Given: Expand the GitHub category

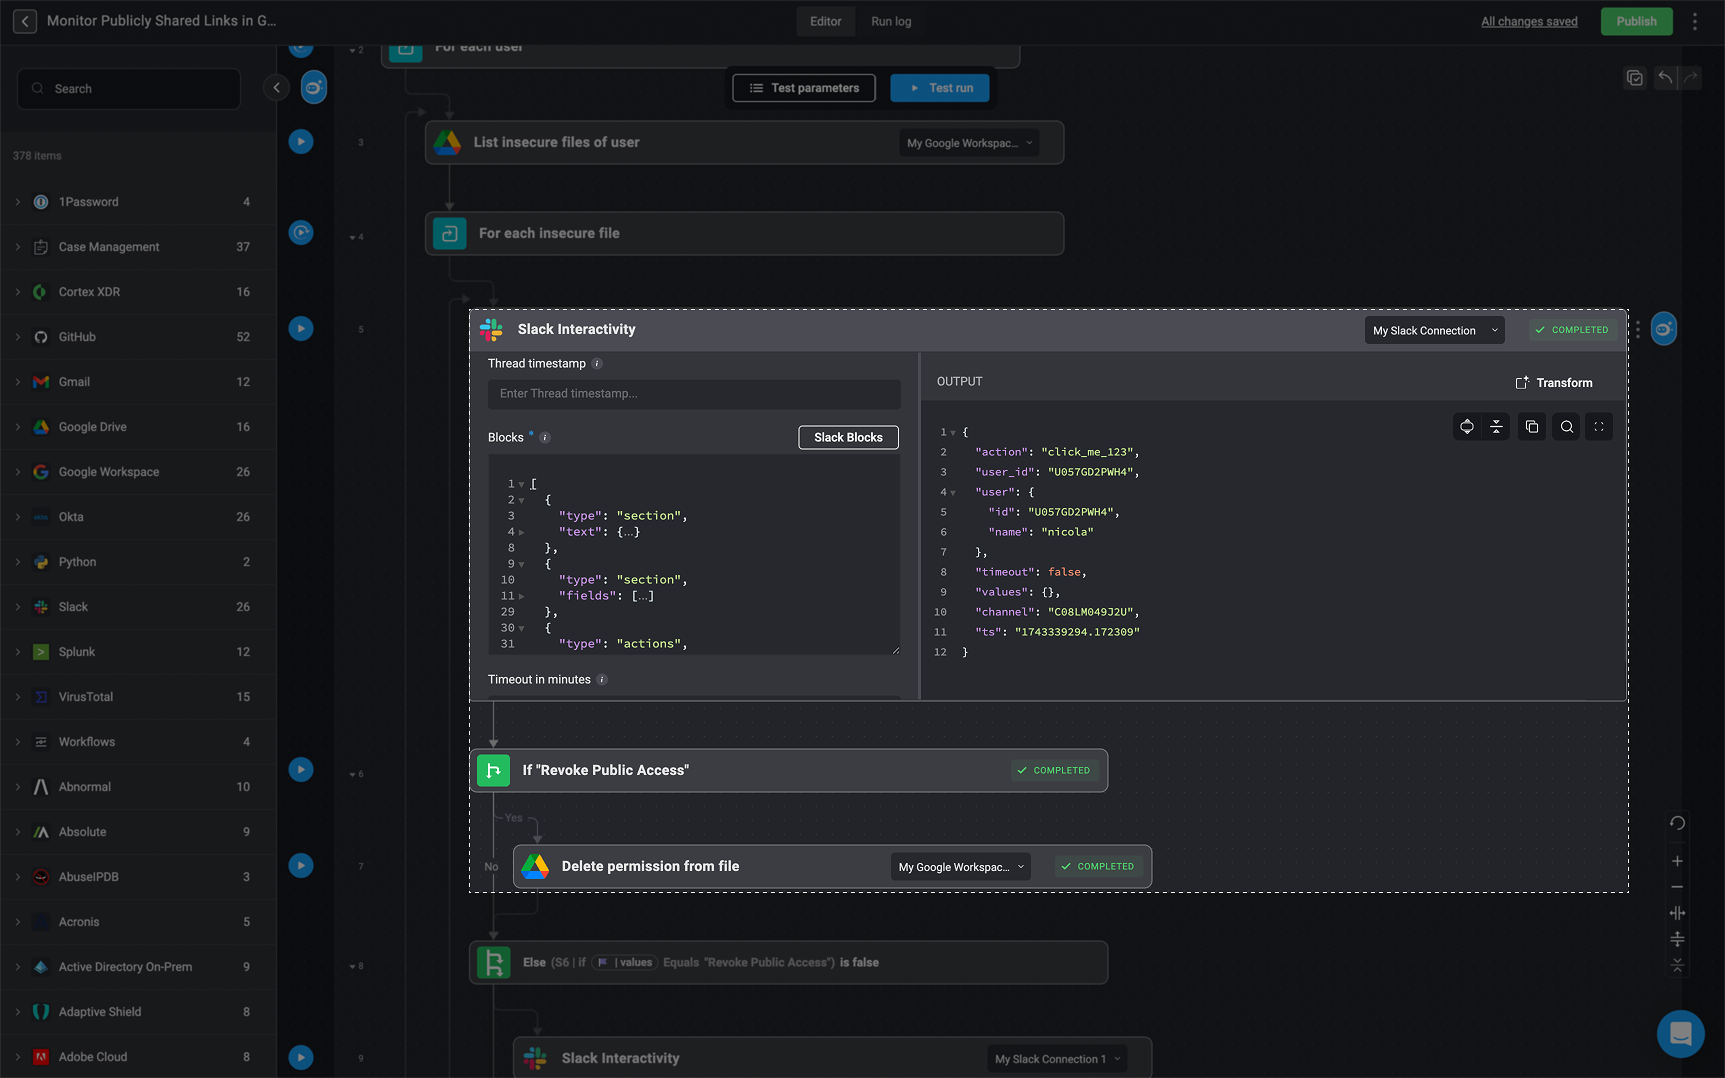Looking at the screenshot, I should tap(18, 337).
